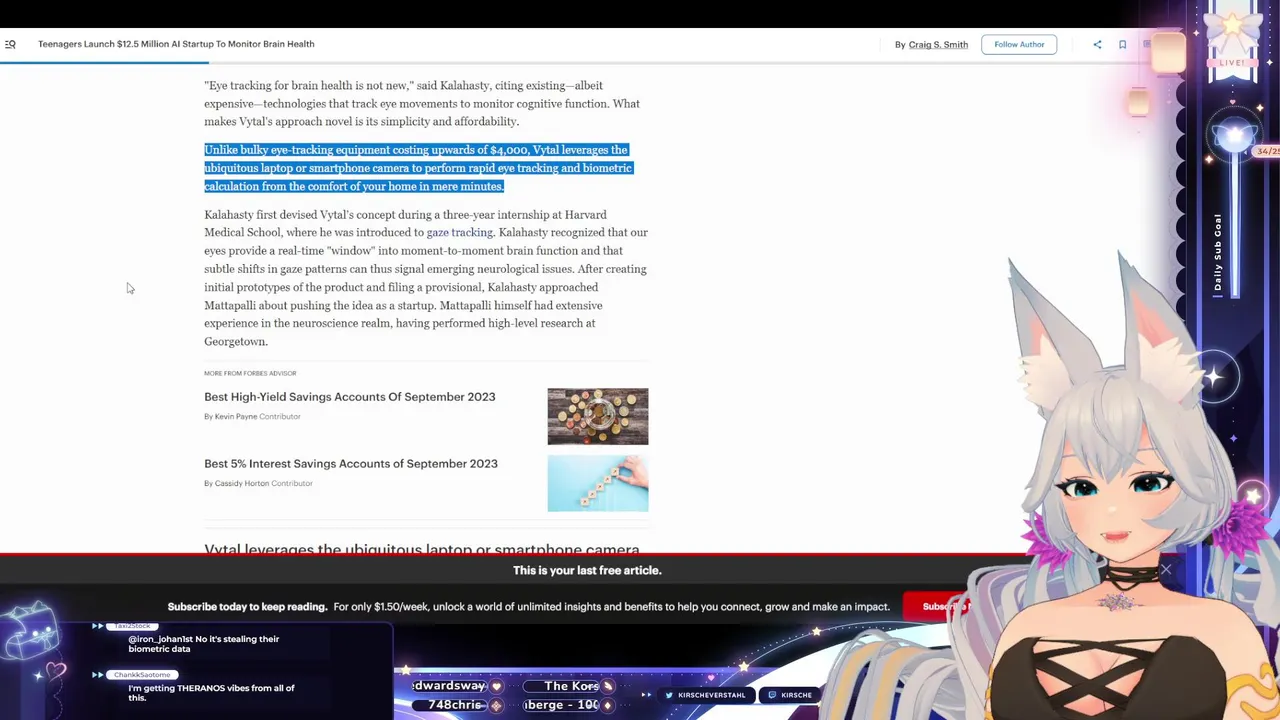Click the highlighted paragraph about eye-tracking equipment
The height and width of the screenshot is (720, 1280).
tap(419, 168)
